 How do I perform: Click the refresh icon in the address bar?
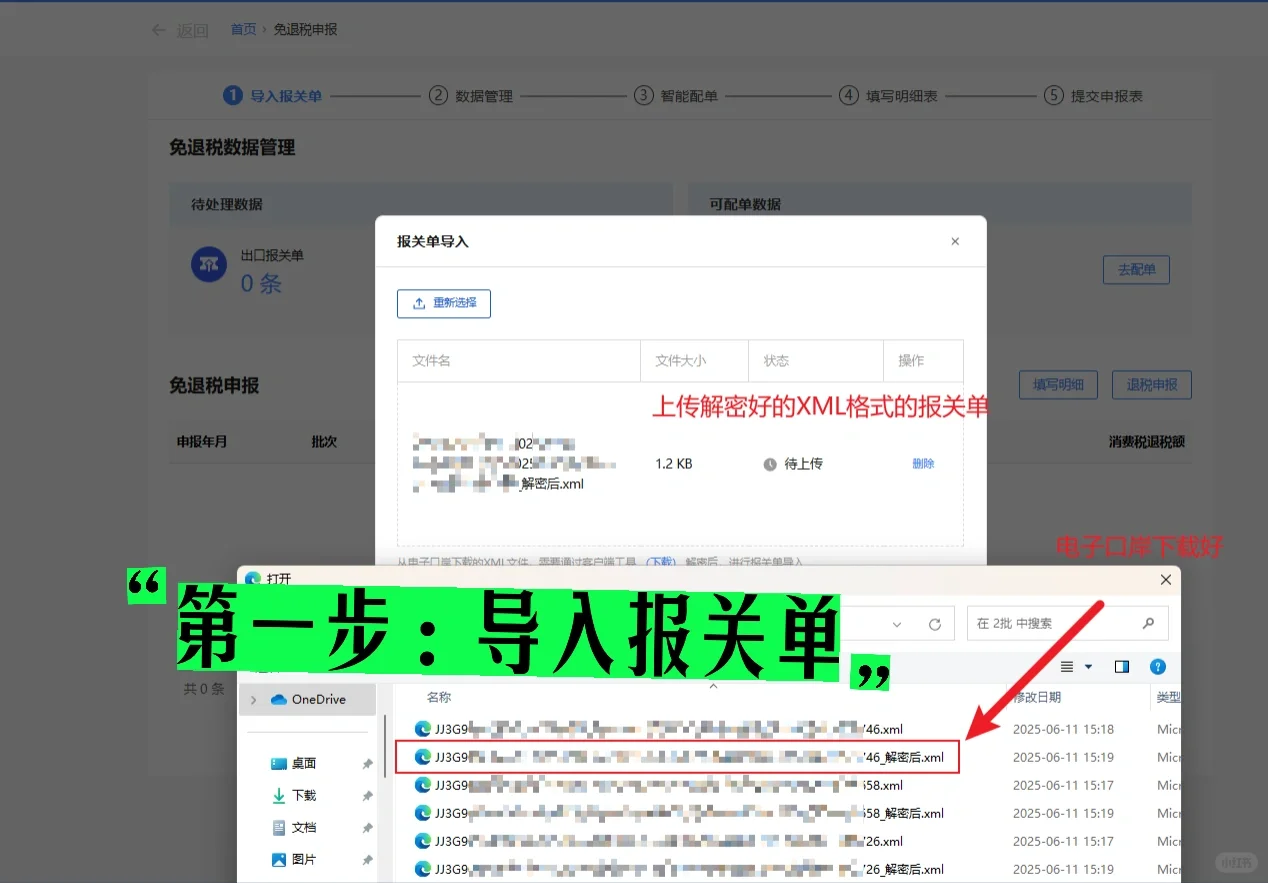[935, 623]
